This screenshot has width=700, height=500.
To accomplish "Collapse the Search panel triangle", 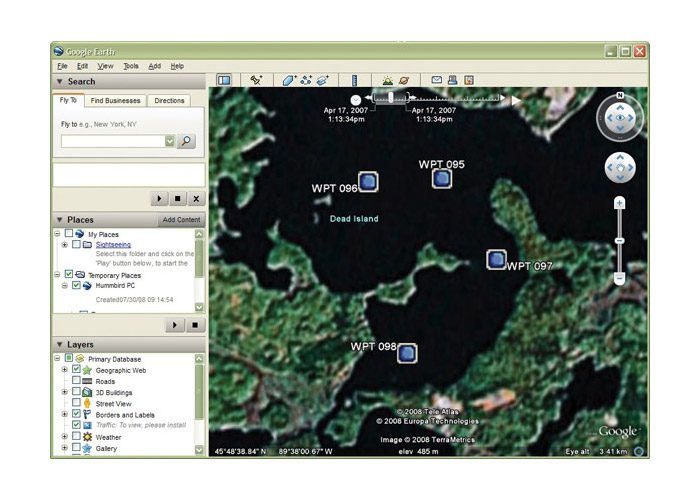I will point(59,82).
